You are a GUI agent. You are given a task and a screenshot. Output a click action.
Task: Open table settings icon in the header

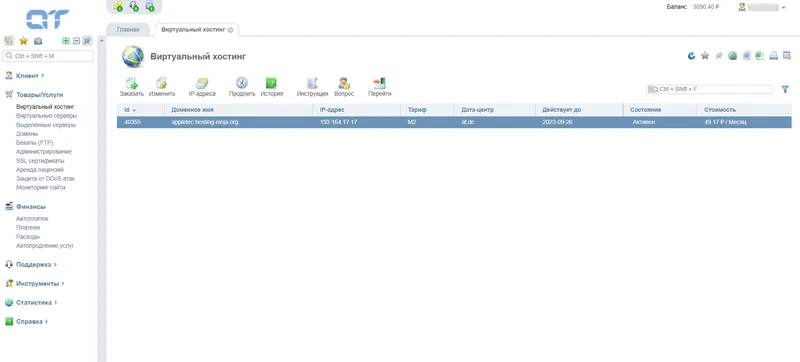point(787,56)
